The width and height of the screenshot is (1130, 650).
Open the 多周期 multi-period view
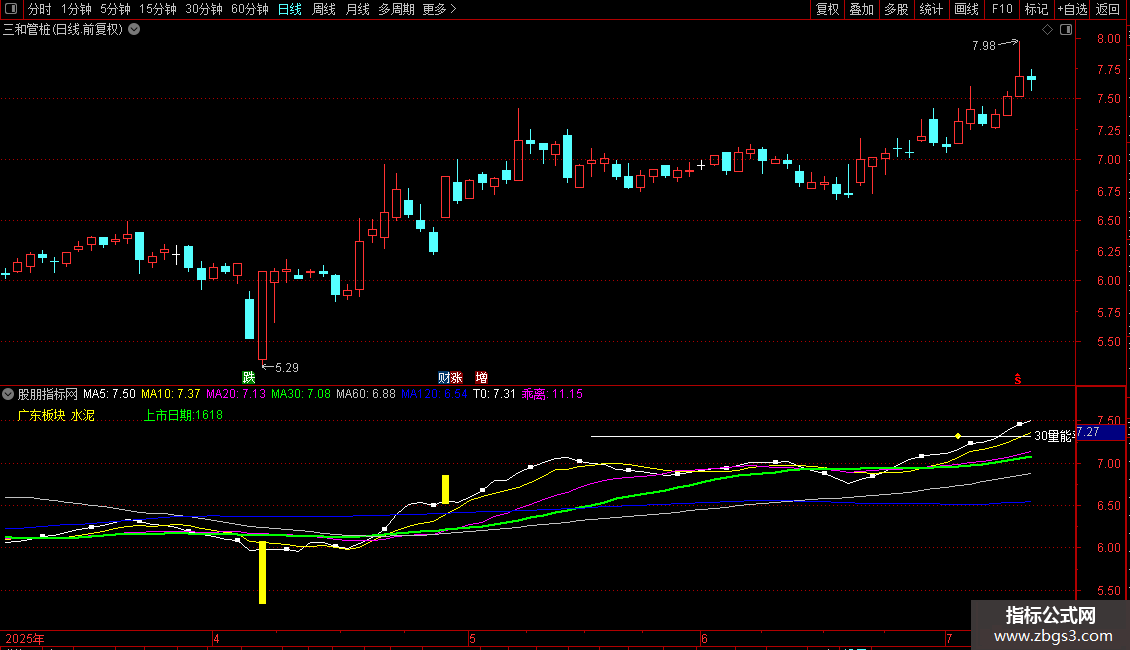396,9
